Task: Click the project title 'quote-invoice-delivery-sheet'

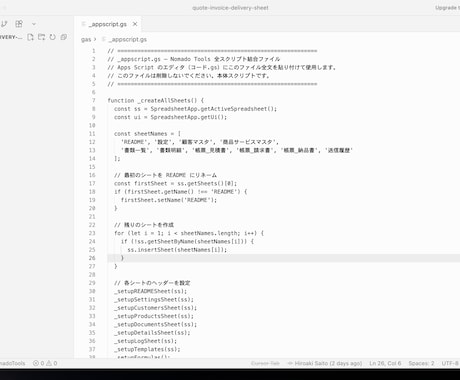Action: (230, 8)
